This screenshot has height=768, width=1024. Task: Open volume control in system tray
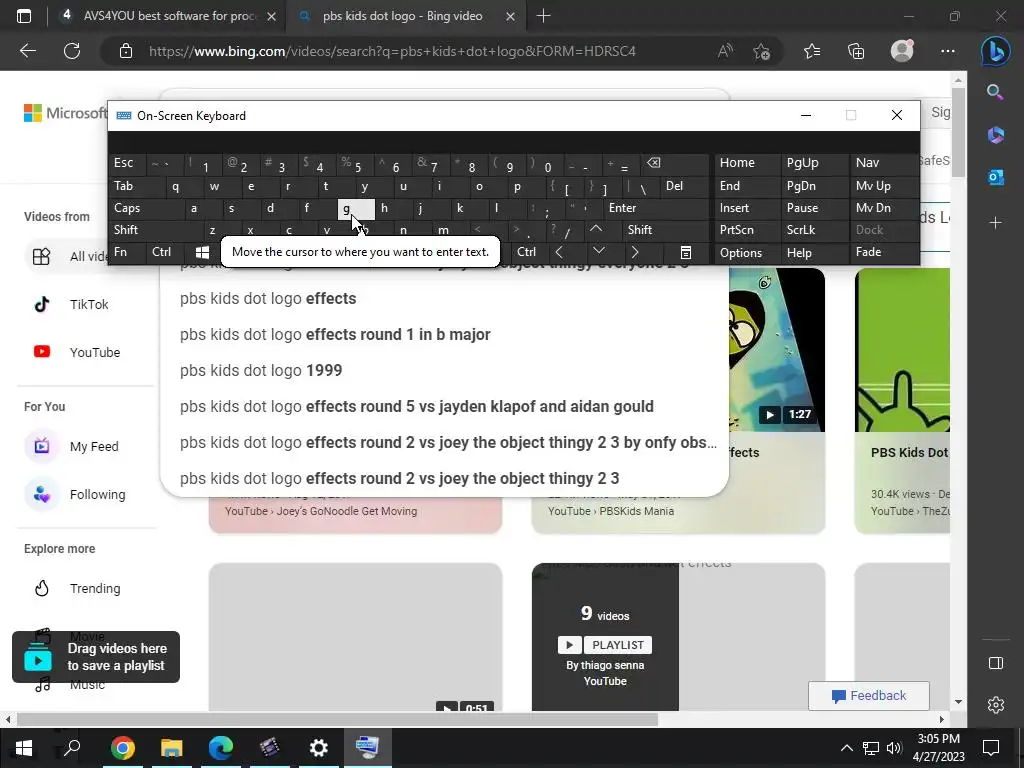click(893, 748)
